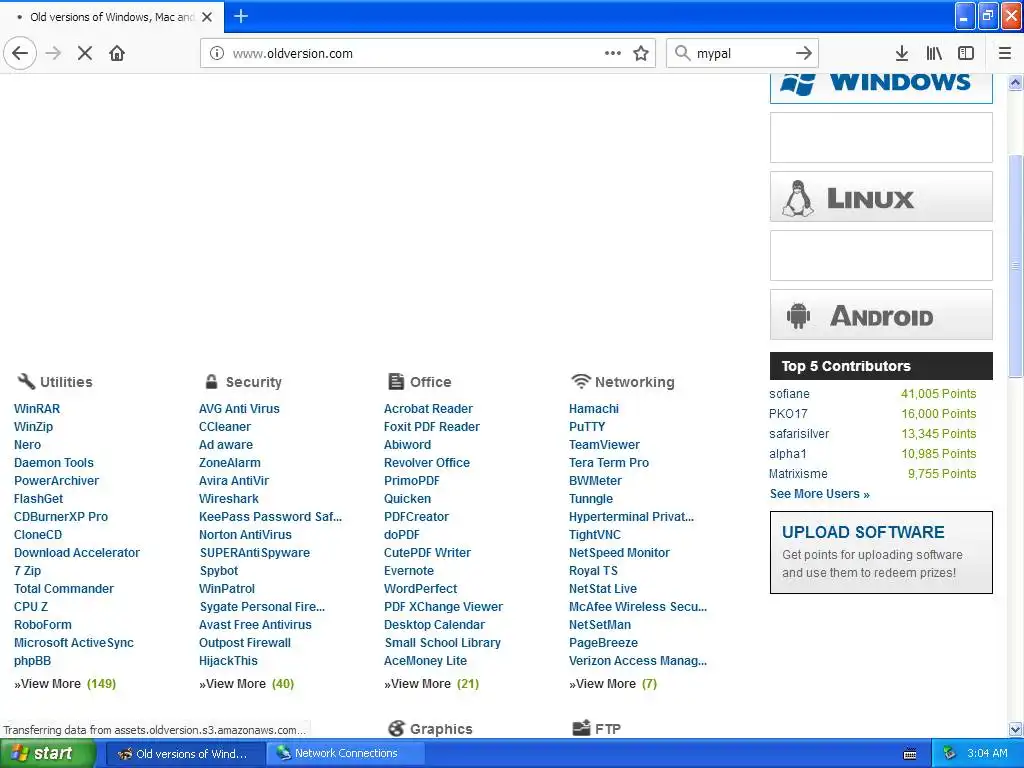Click the taskbar clock showing 3:04 AM

coord(987,753)
